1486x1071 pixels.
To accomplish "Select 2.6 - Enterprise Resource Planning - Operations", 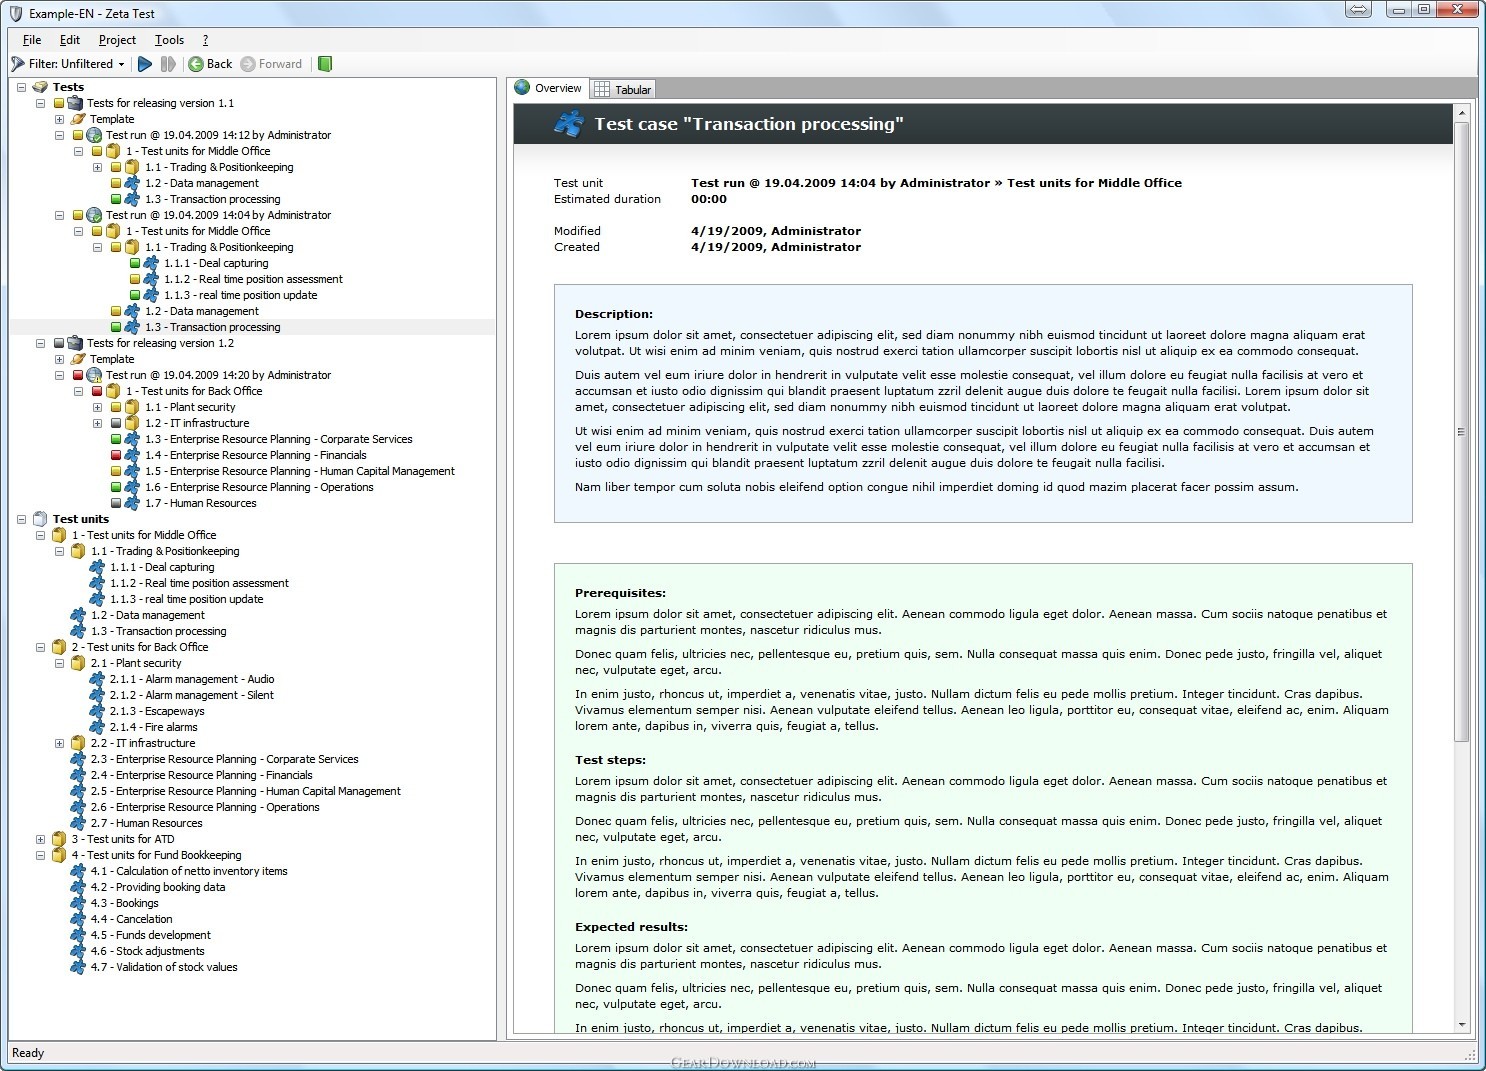I will click(x=205, y=807).
